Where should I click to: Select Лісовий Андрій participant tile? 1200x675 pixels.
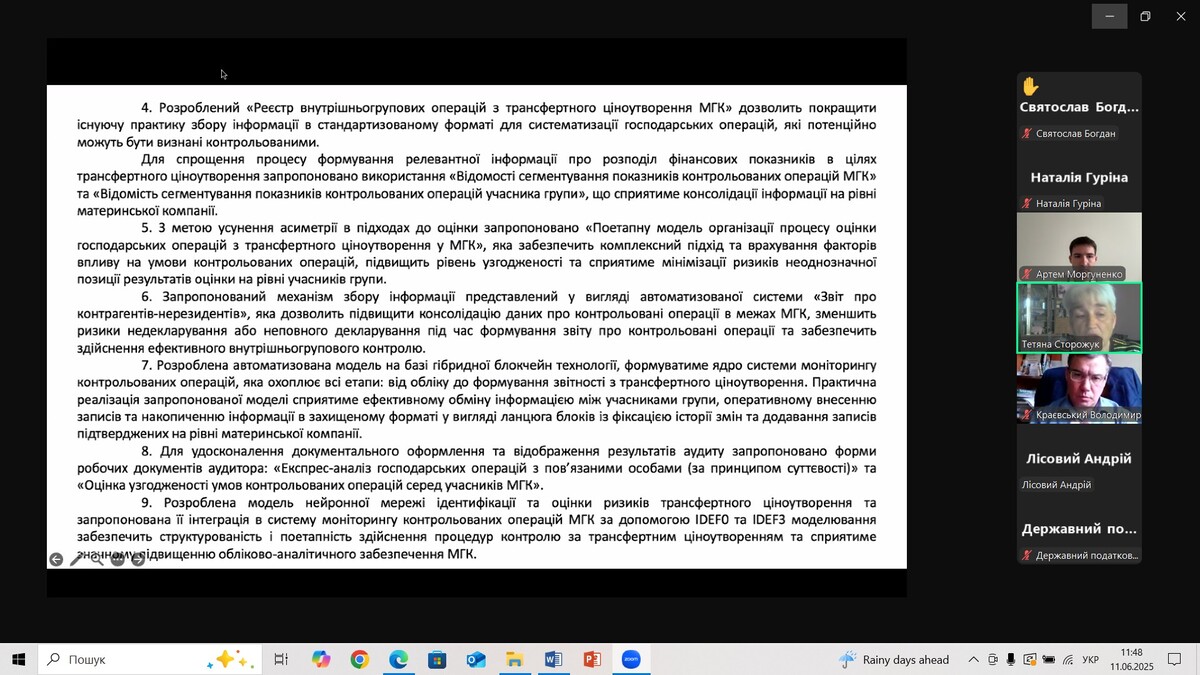tap(1079, 458)
